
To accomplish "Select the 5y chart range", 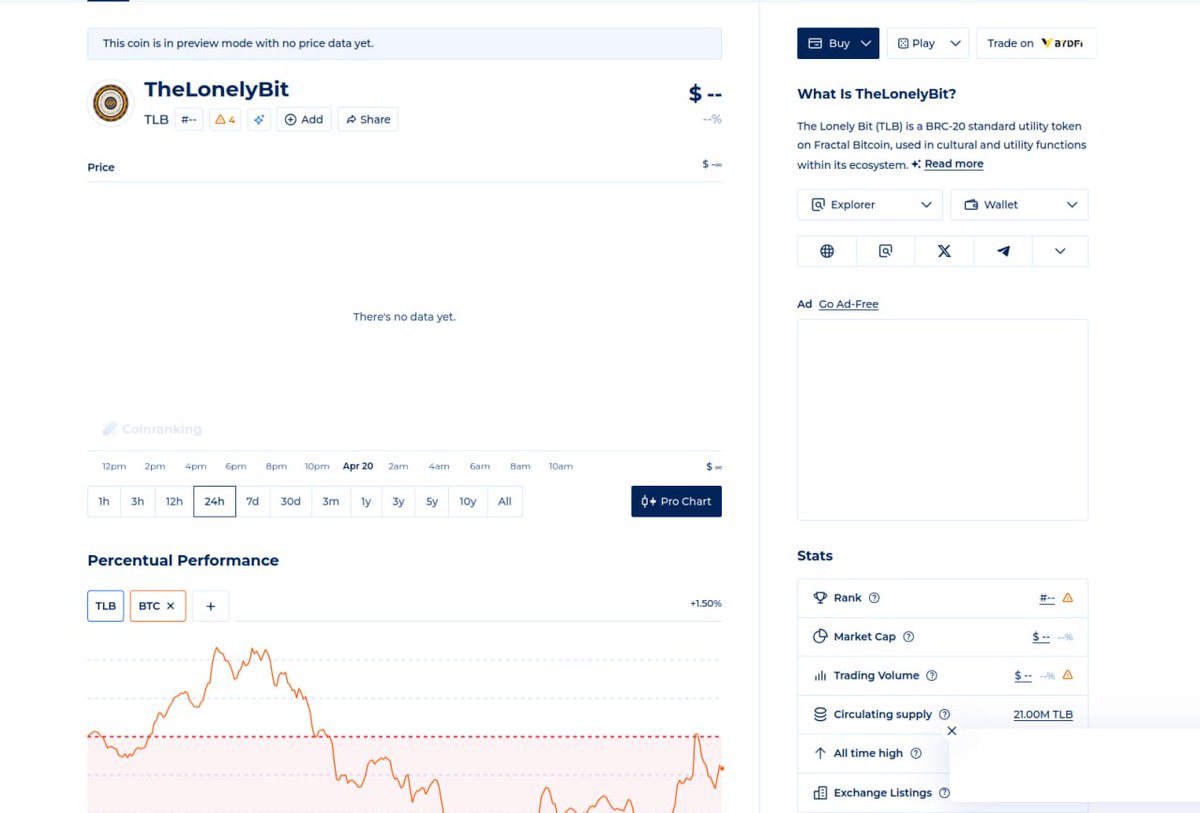I will pyautogui.click(x=432, y=501).
